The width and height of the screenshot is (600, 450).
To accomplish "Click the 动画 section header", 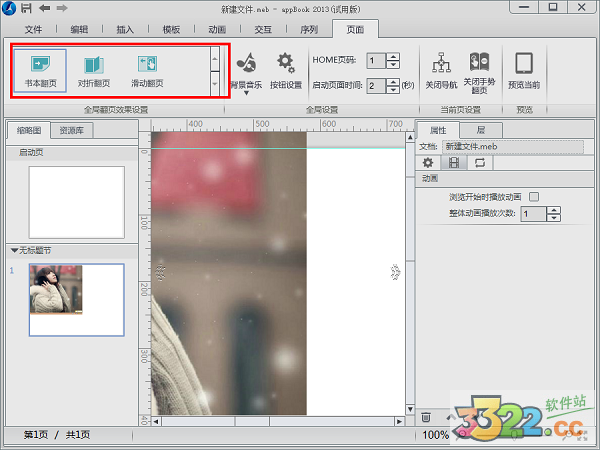I will pyautogui.click(x=504, y=178).
